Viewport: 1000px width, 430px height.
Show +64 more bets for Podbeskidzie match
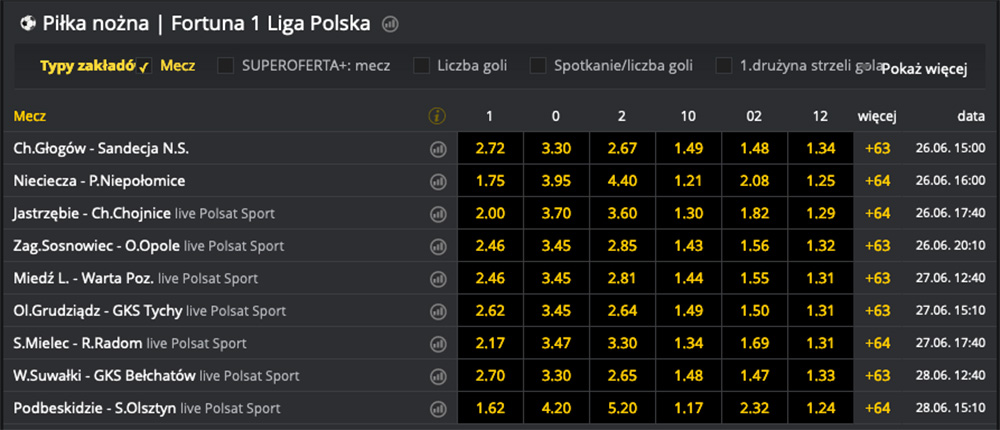(877, 409)
